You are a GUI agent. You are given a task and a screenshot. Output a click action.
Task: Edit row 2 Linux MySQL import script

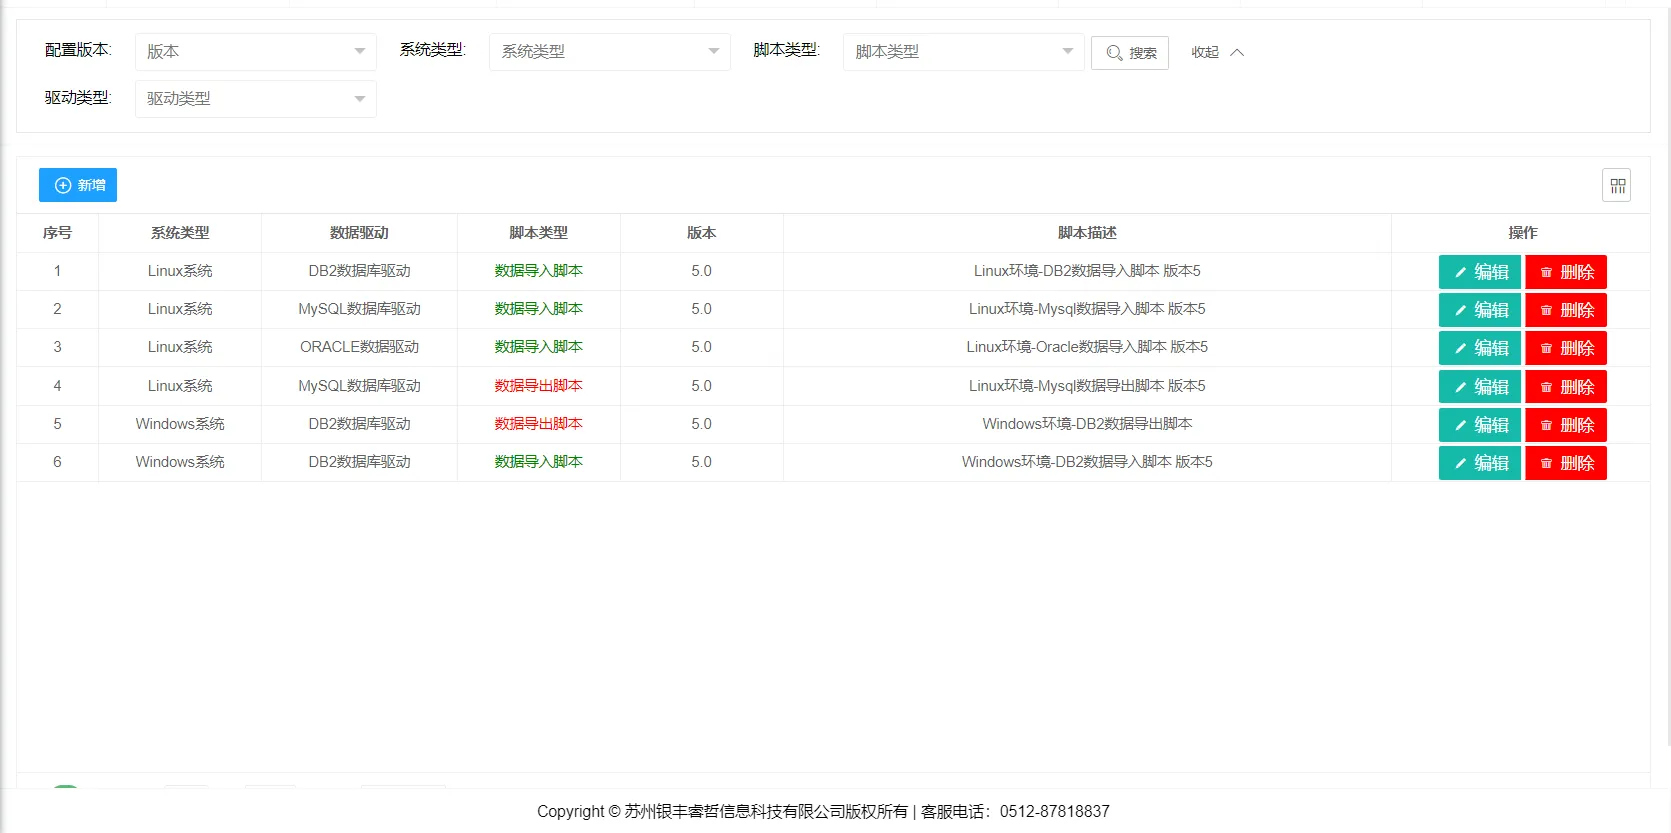click(x=1479, y=310)
